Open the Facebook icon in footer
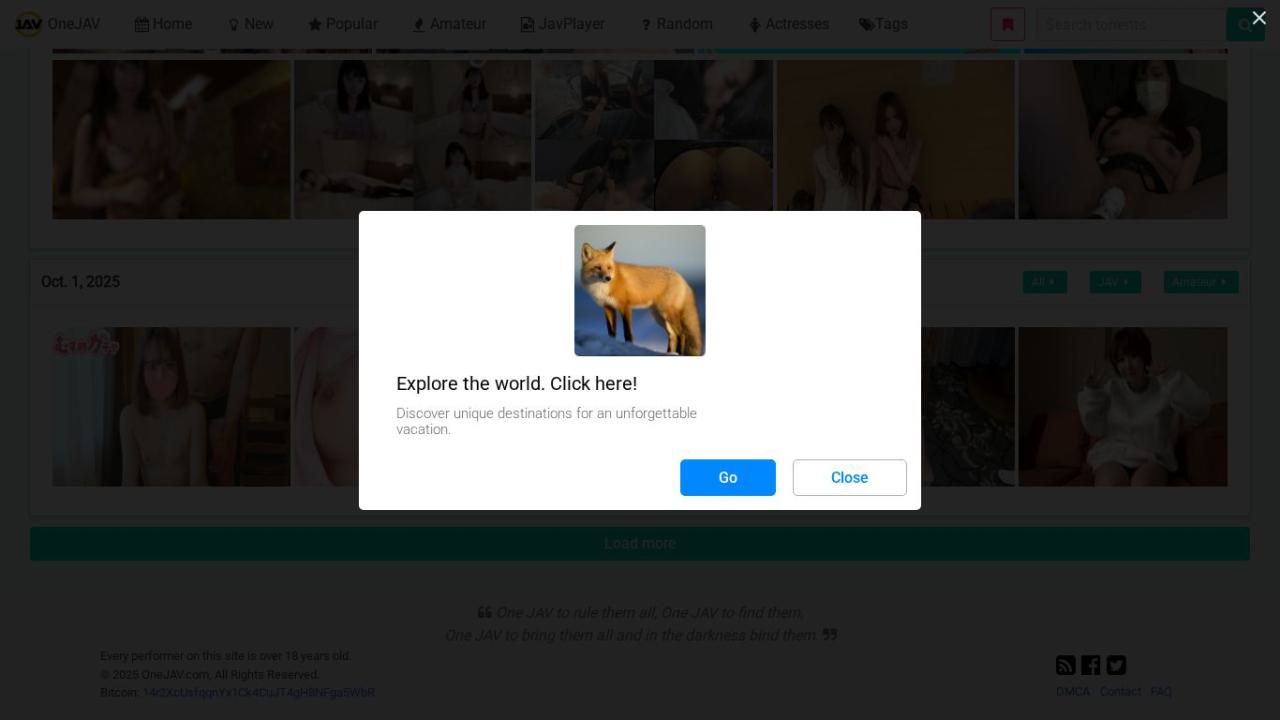This screenshot has width=1280, height=720. coord(1090,665)
